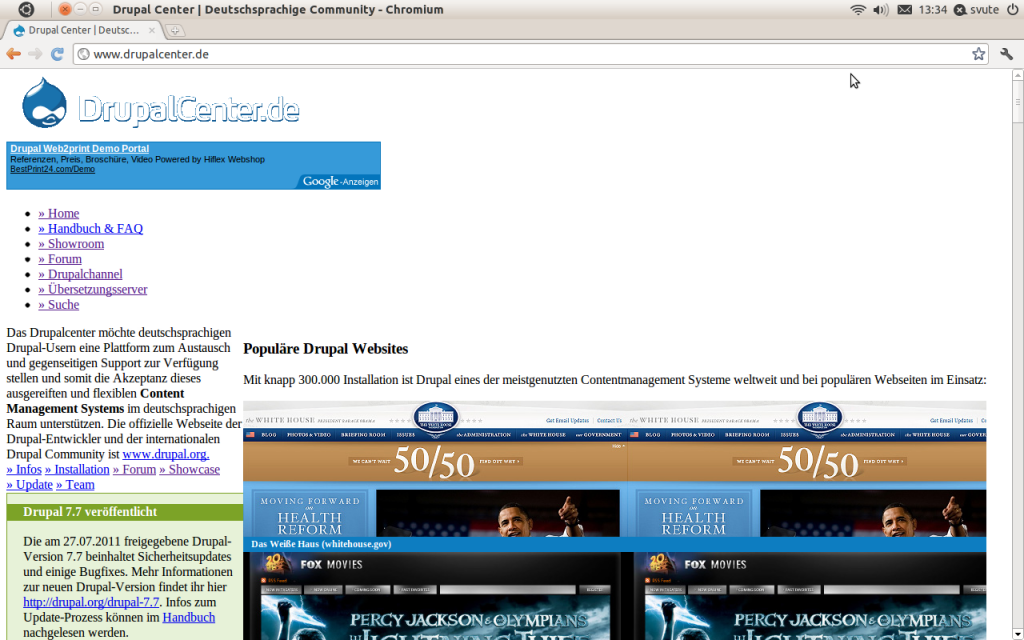
Task: Go to the Forum navigation menu item
Action: (64, 259)
